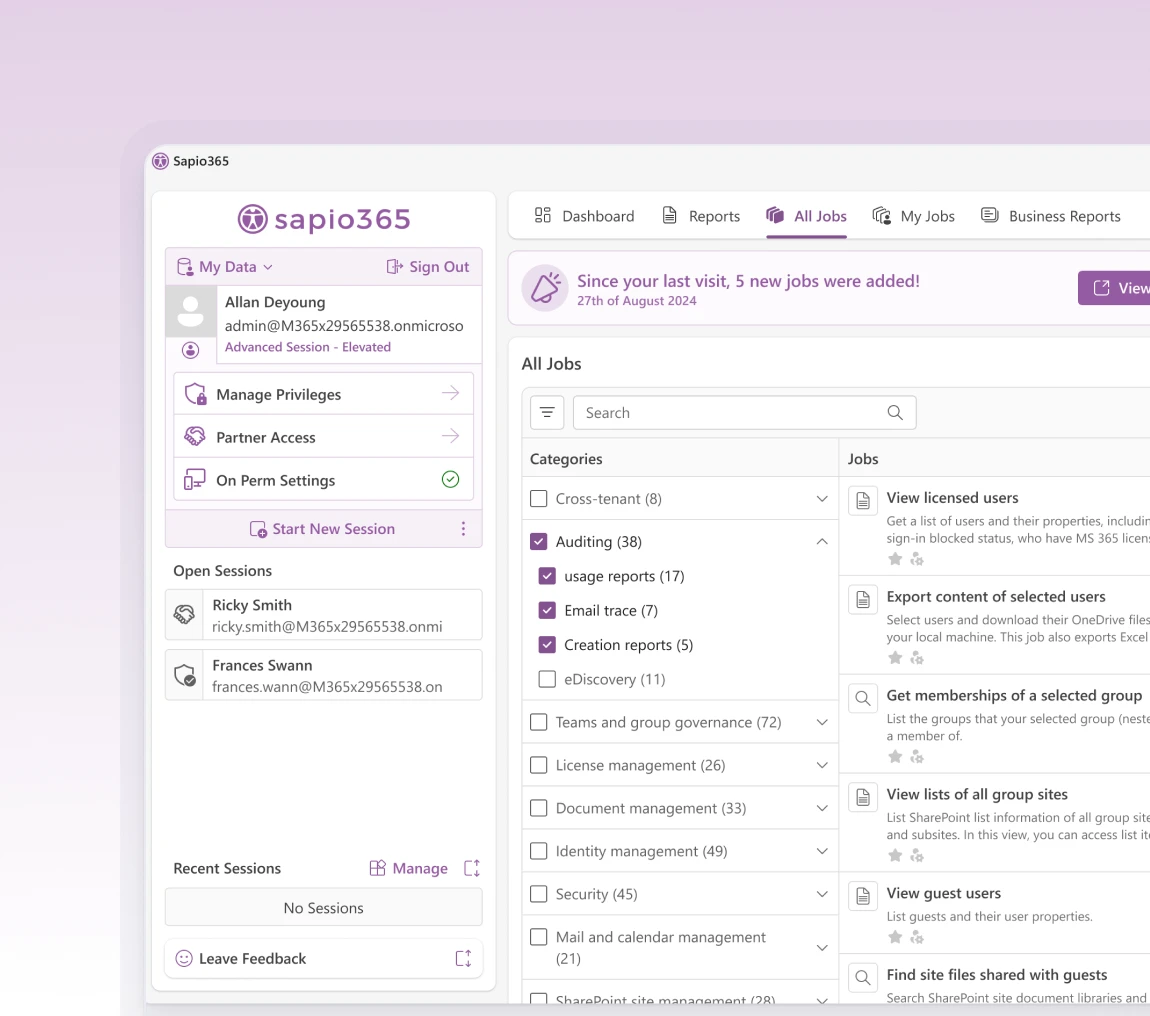This screenshot has height=1016, width=1150.
Task: Check Security (45) checkbox
Action: (x=538, y=894)
